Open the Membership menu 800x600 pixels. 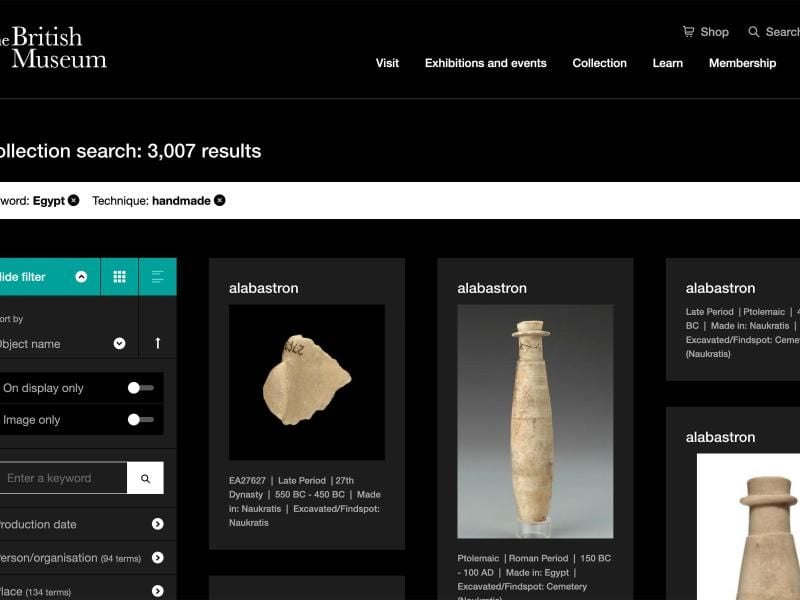tap(742, 63)
